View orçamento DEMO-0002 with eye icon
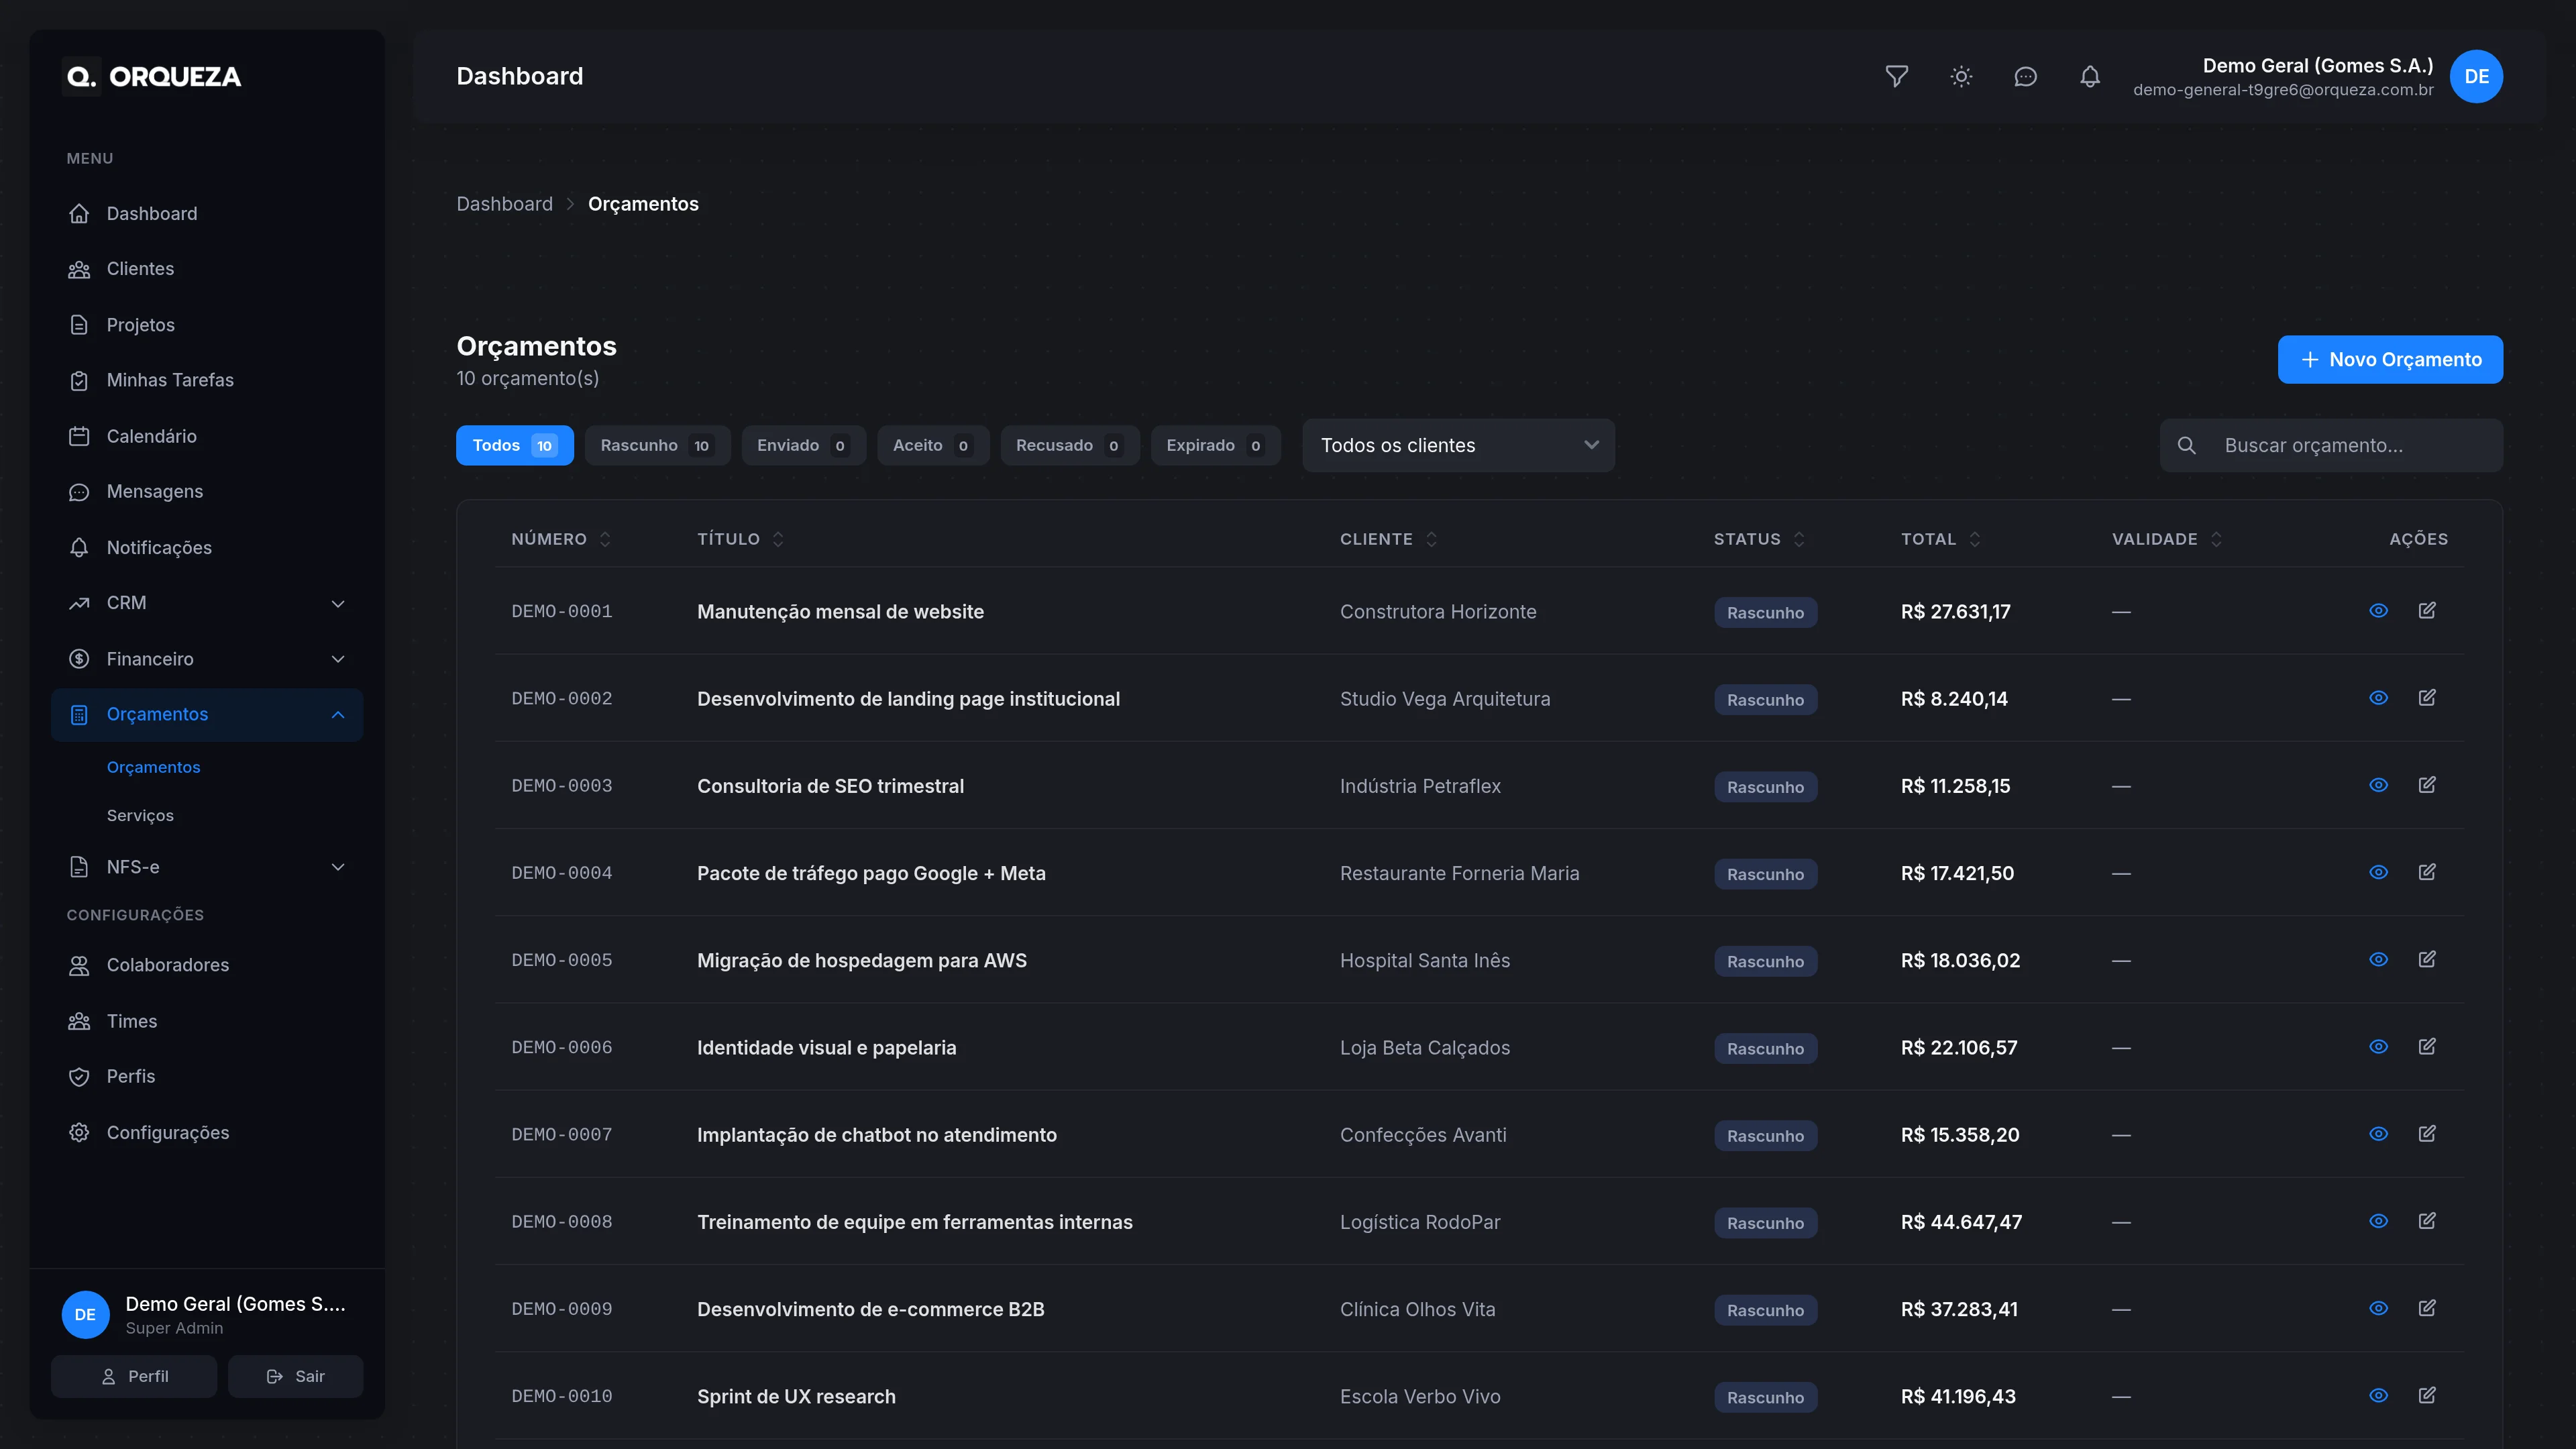This screenshot has height=1449, width=2576. pyautogui.click(x=2378, y=697)
